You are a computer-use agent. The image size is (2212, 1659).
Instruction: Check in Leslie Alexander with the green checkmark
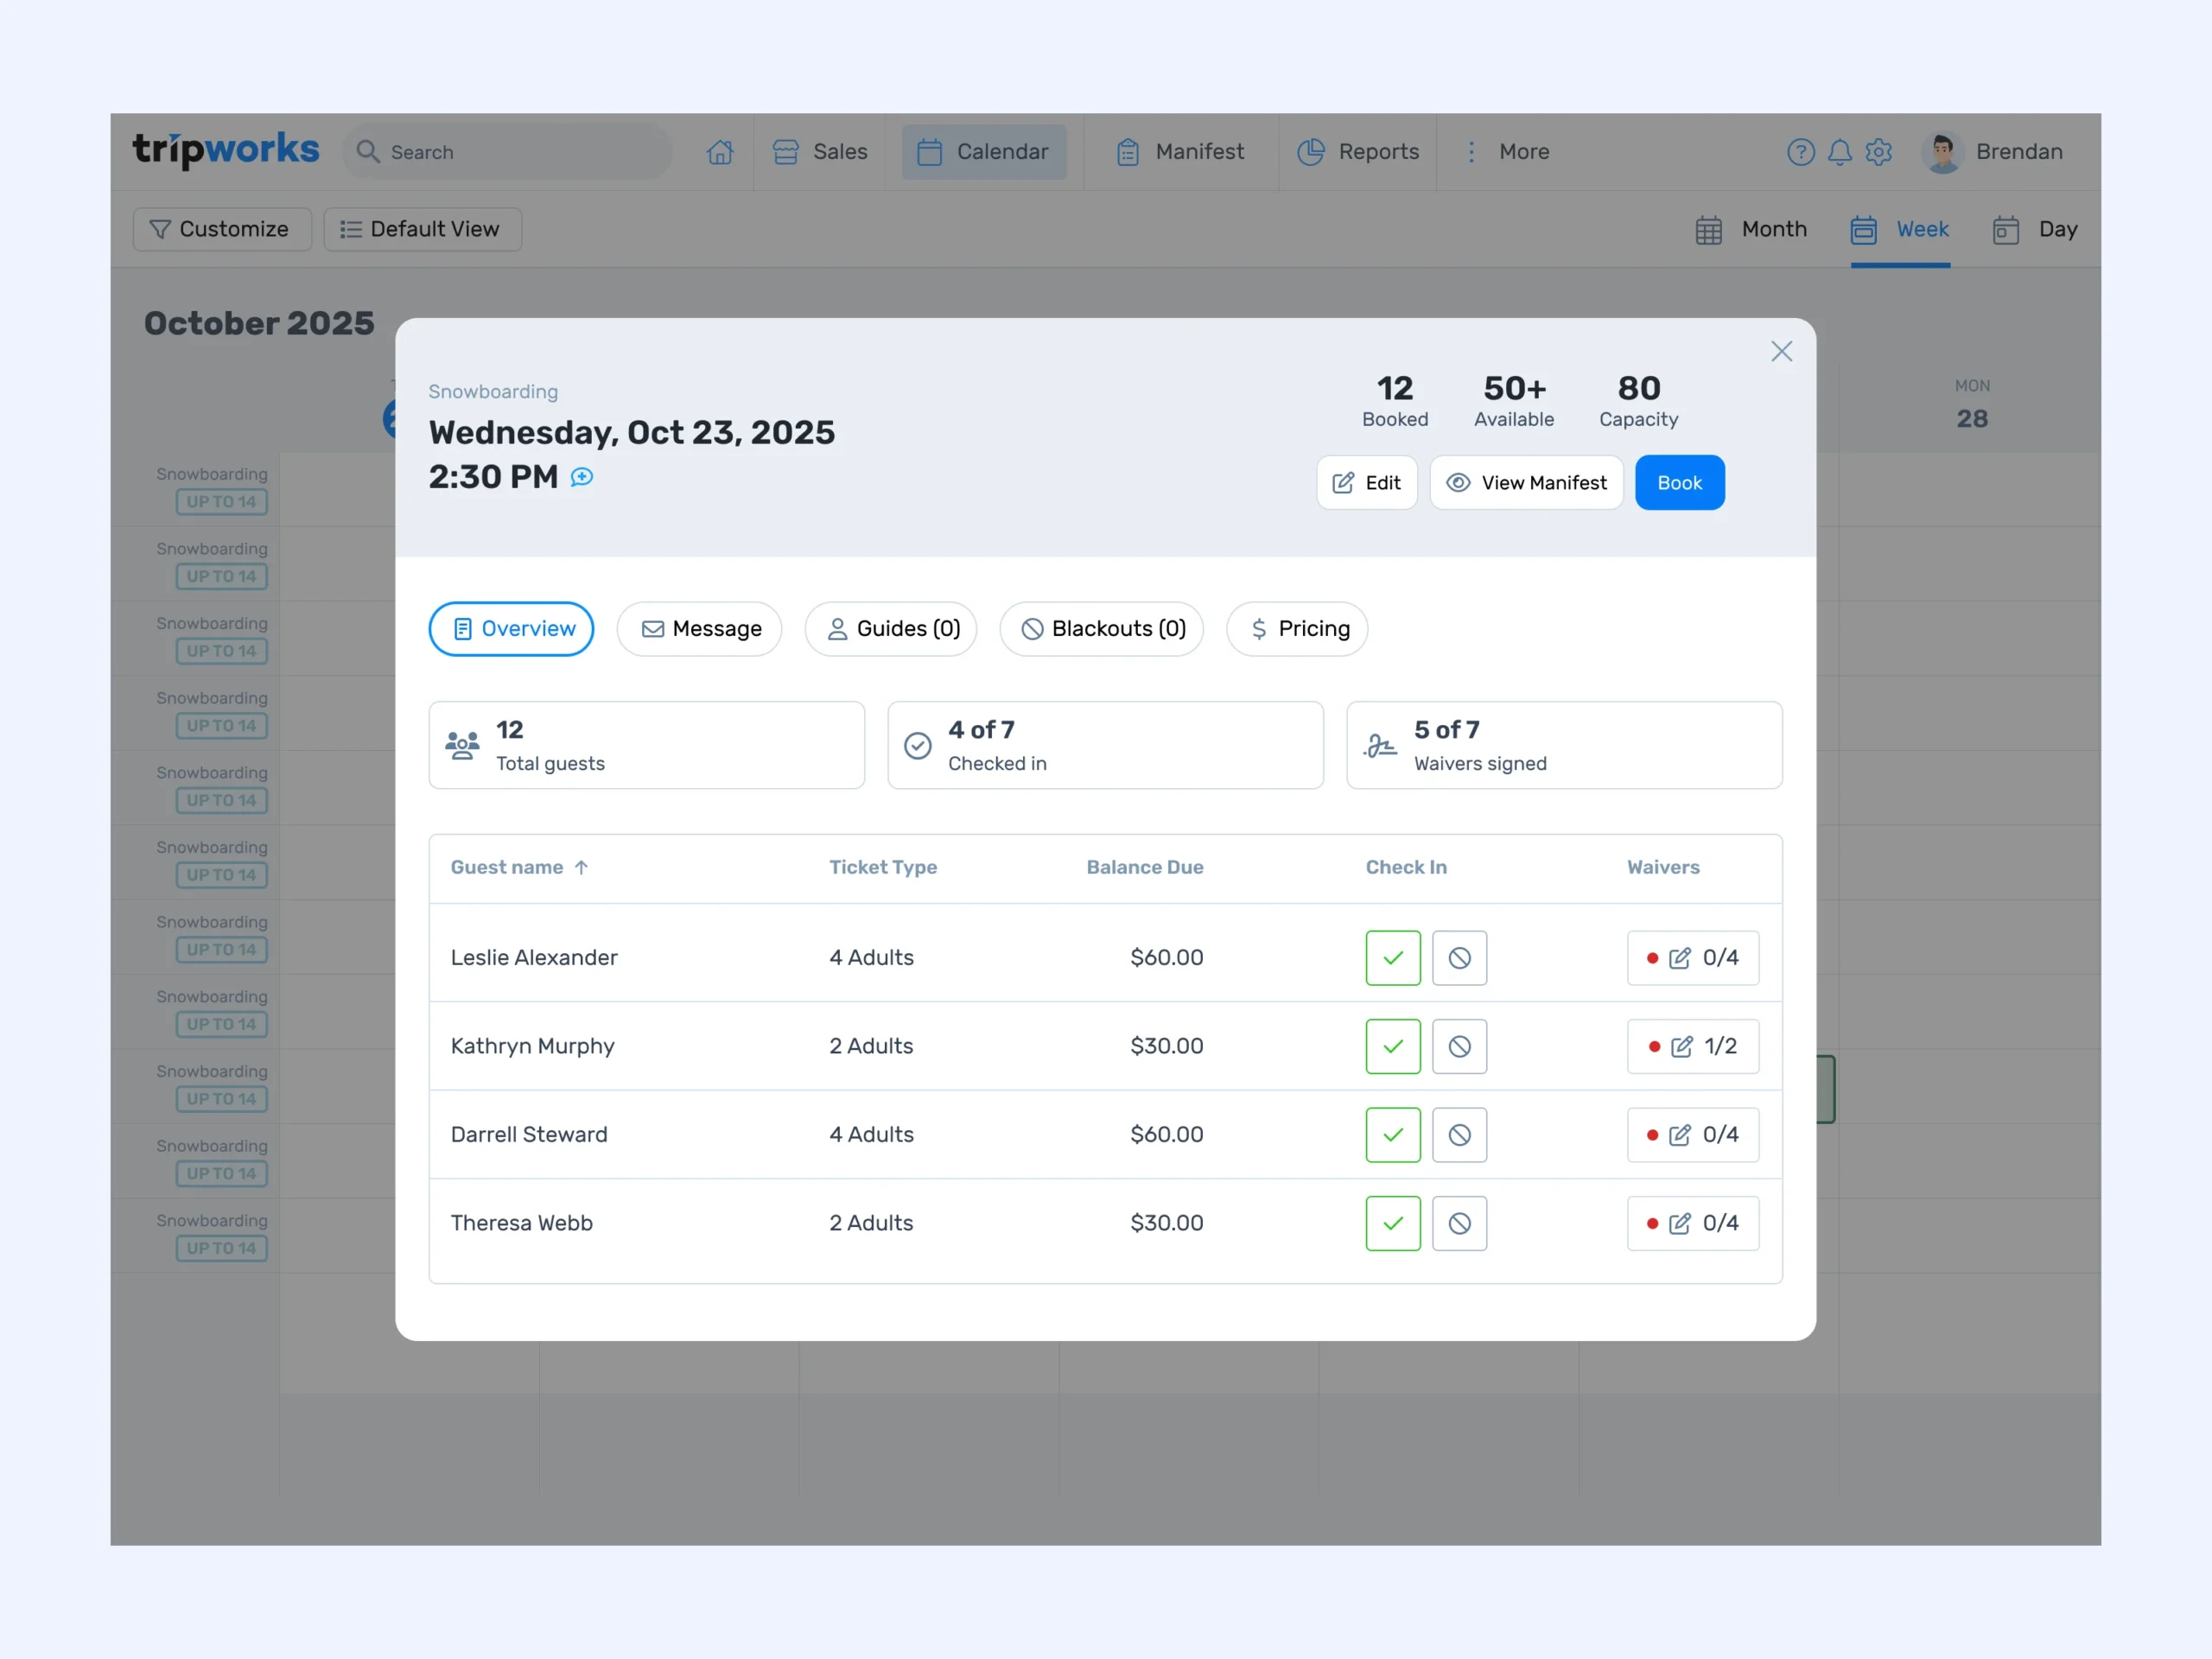(1393, 957)
